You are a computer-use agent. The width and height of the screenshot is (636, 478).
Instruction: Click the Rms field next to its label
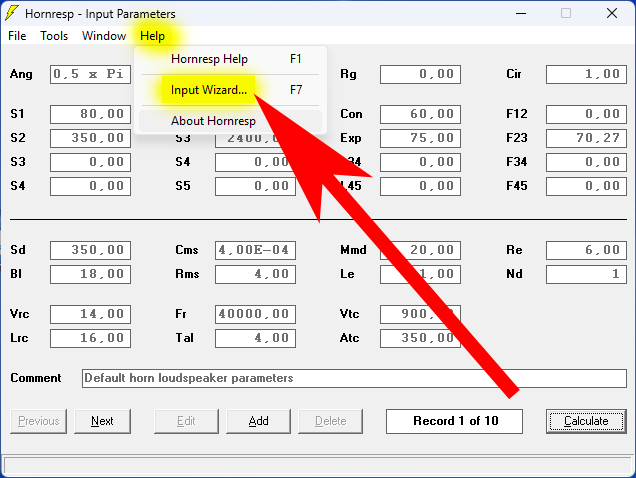click(255, 274)
